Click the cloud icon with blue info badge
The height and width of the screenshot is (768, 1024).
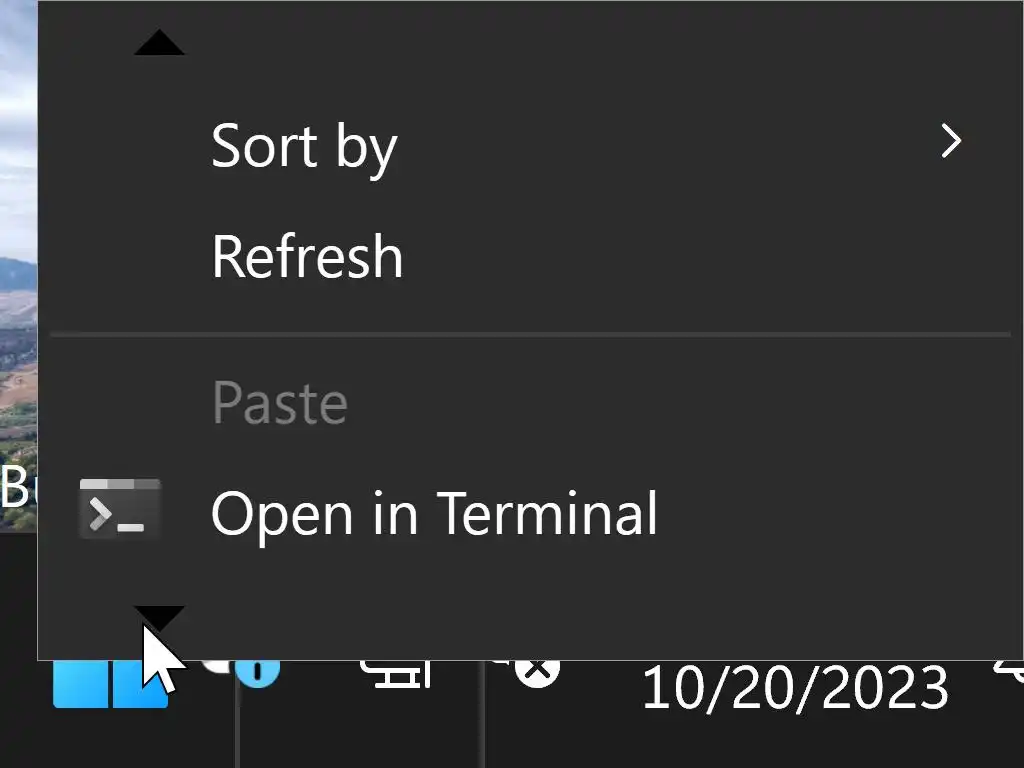pyautogui.click(x=245, y=671)
